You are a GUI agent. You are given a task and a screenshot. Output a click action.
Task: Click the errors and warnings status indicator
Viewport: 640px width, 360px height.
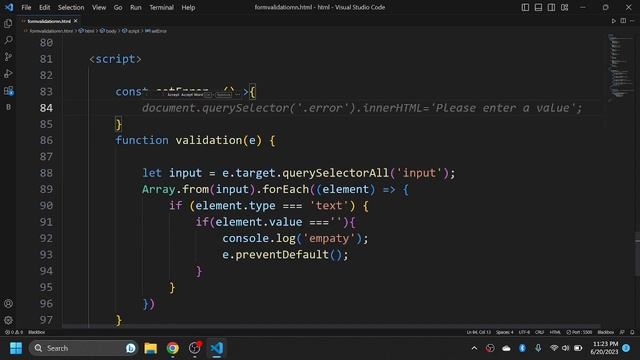[14, 332]
